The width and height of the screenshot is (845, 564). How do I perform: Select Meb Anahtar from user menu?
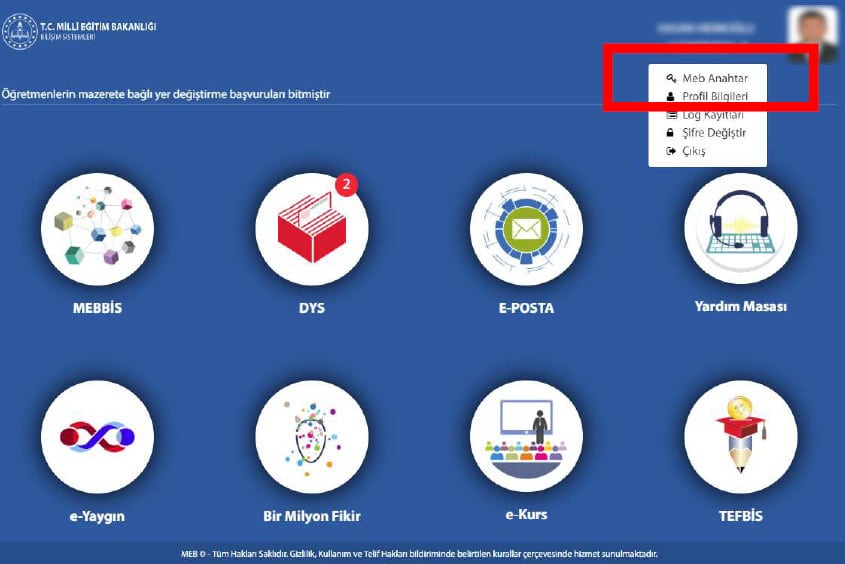coord(708,78)
